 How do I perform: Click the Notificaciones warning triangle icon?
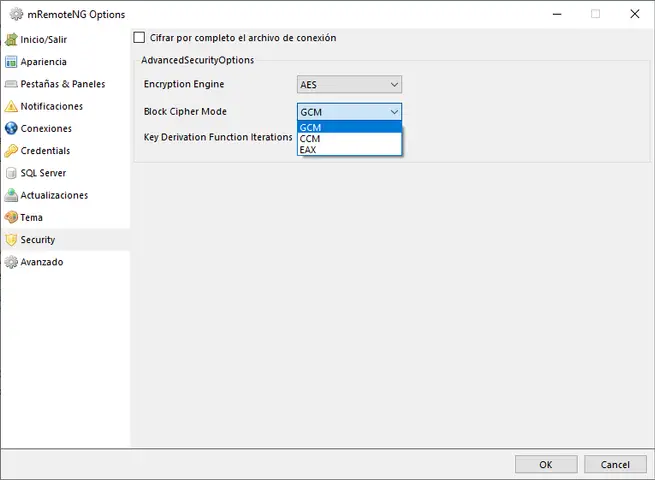tap(11, 106)
